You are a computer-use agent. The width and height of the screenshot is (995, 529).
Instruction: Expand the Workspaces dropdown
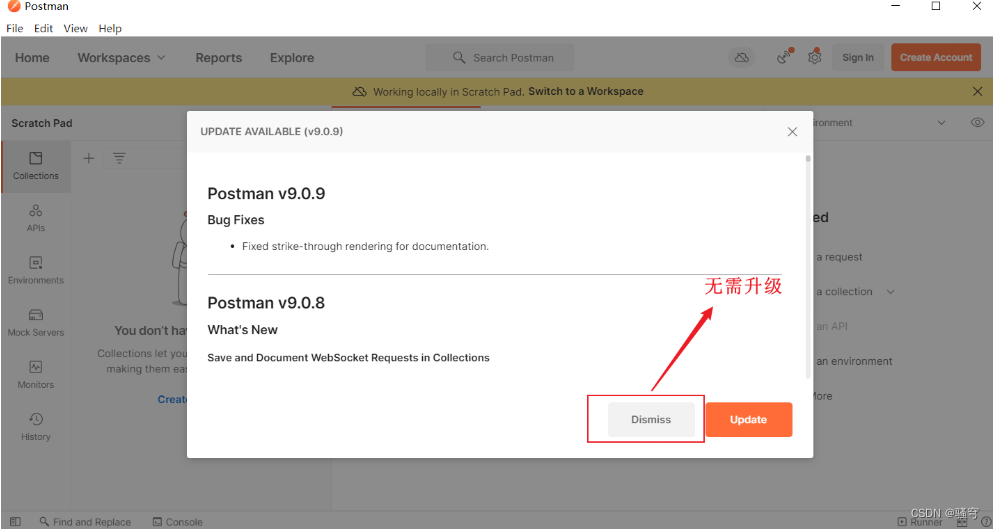121,58
